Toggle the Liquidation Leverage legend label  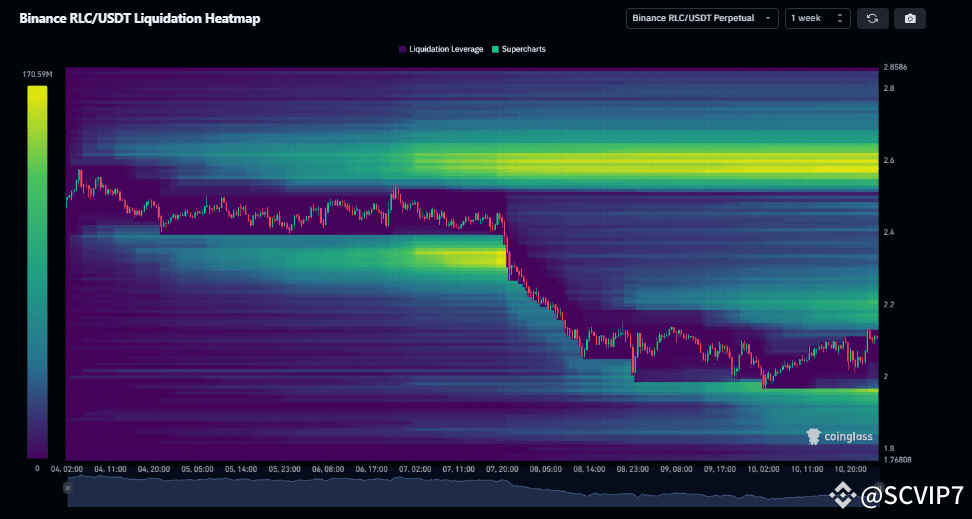click(x=446, y=49)
